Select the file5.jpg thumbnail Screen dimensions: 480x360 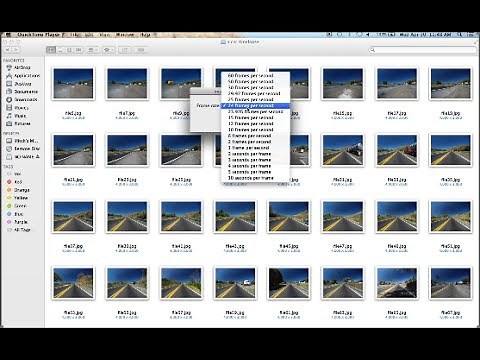click(73, 83)
